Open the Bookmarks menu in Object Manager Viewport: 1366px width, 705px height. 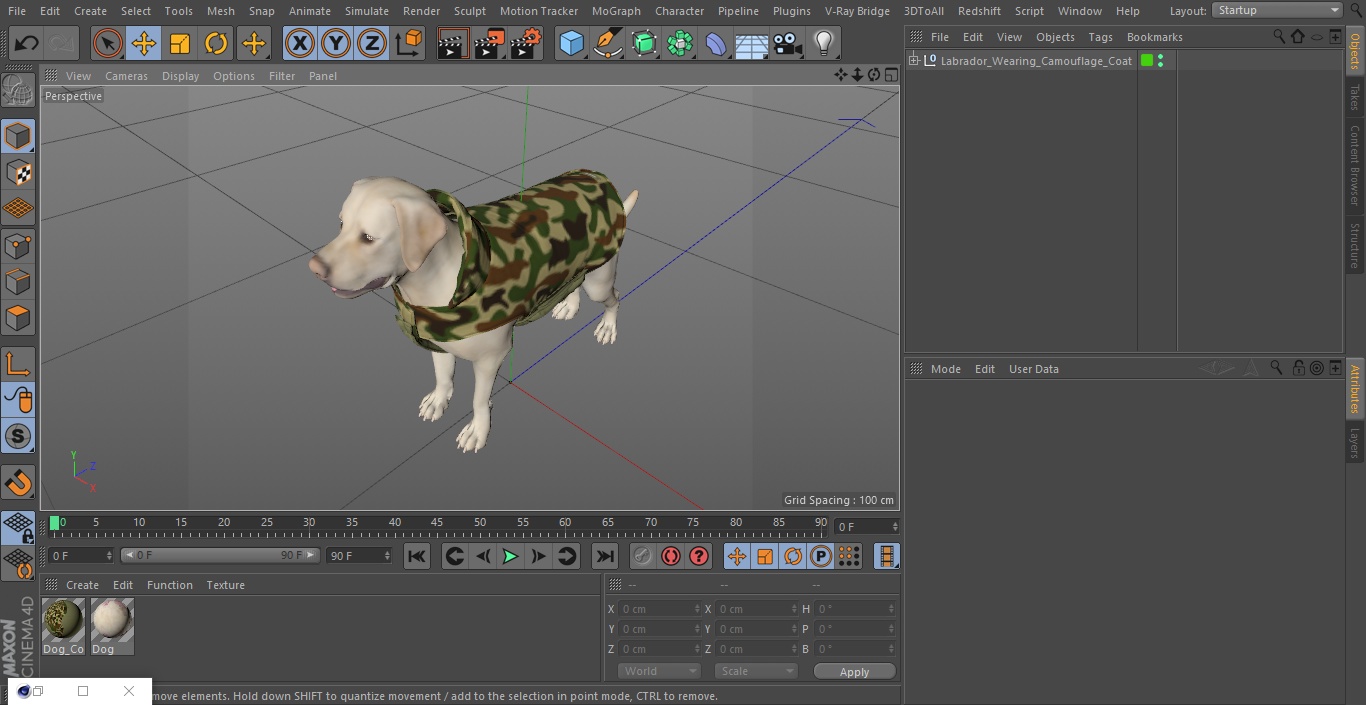1154,37
